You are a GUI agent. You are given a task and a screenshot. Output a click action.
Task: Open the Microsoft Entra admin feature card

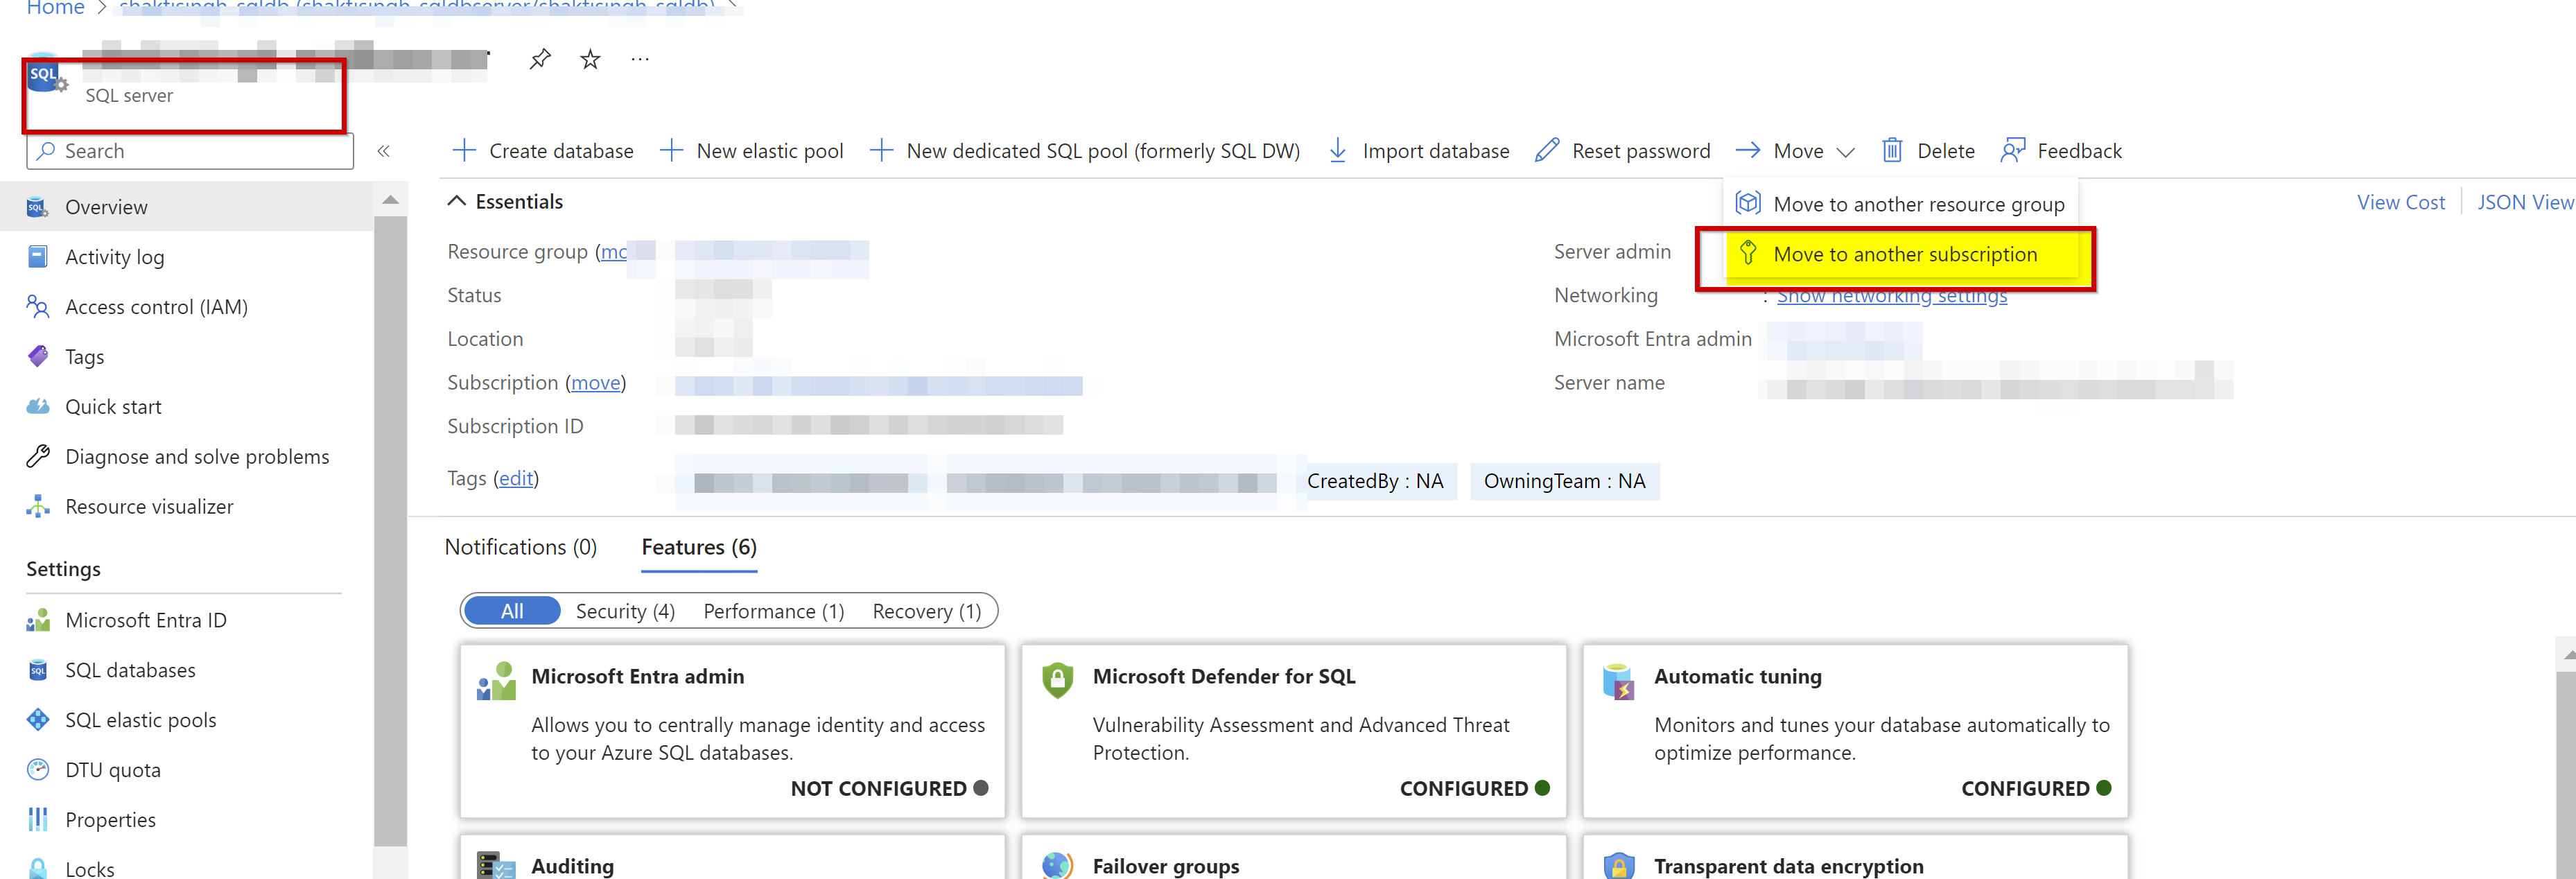coord(732,731)
